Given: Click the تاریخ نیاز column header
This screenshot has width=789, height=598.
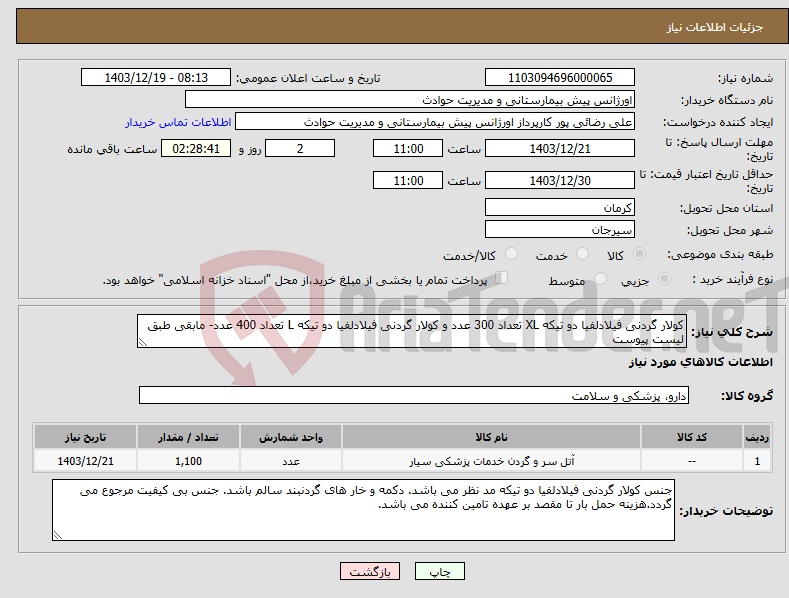Looking at the screenshot, I should coord(86,437).
